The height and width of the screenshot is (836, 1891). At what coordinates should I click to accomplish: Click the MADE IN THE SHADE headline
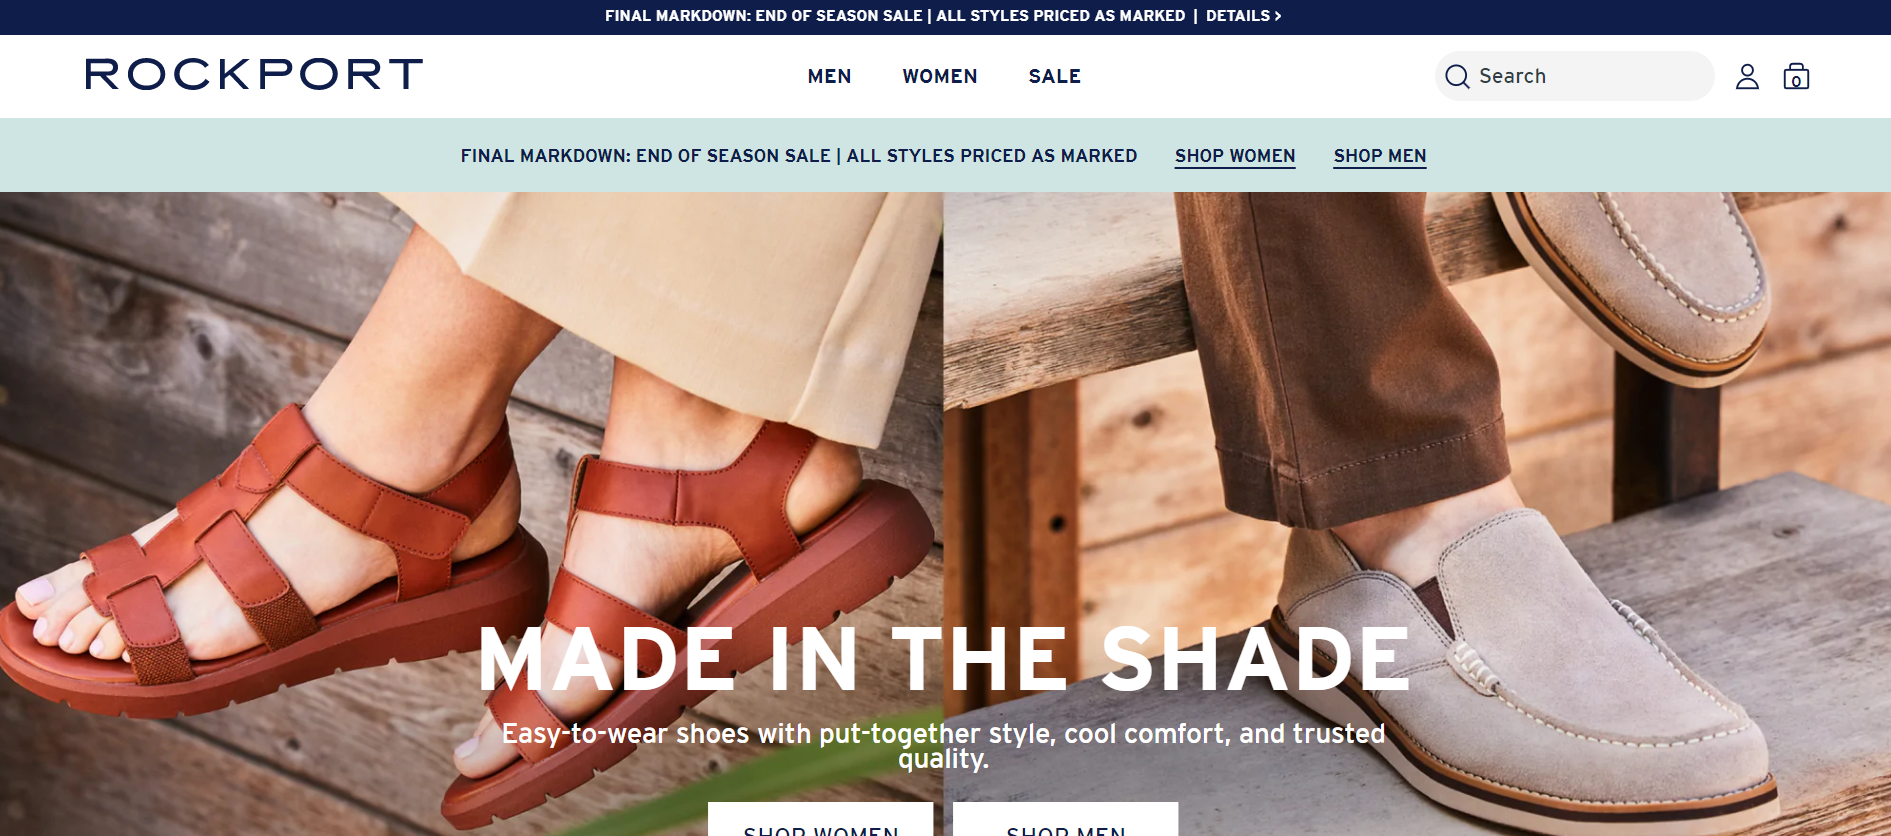coord(944,659)
